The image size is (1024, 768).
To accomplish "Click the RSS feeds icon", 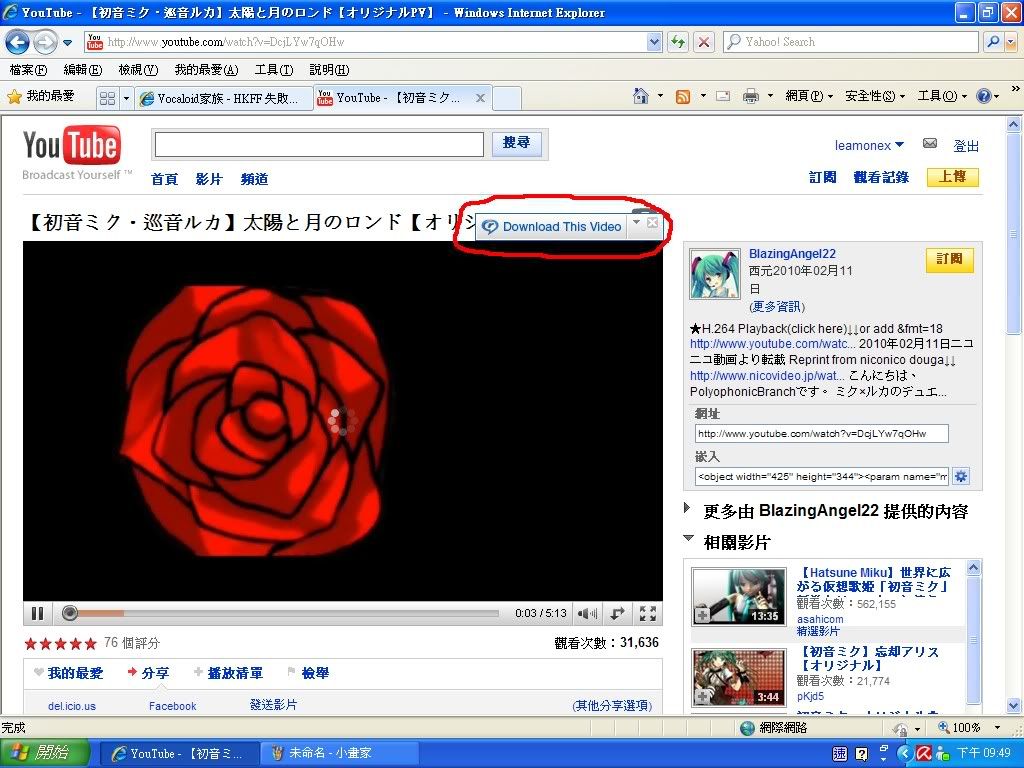I will (x=683, y=97).
